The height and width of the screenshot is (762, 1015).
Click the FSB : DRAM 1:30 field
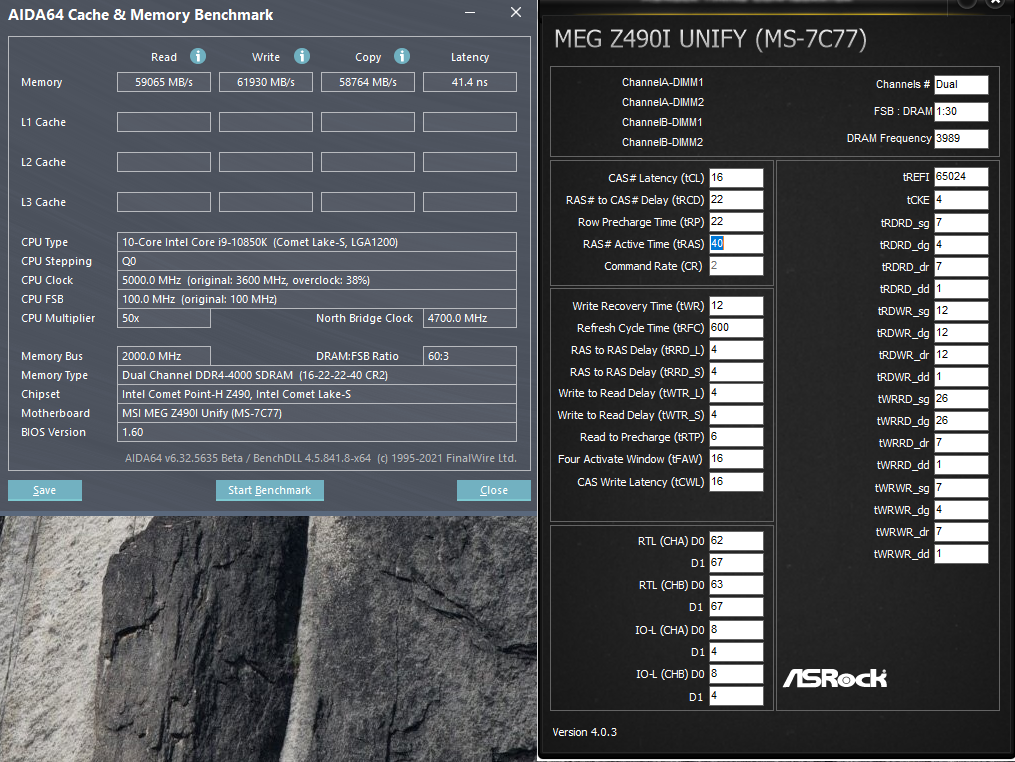961,111
